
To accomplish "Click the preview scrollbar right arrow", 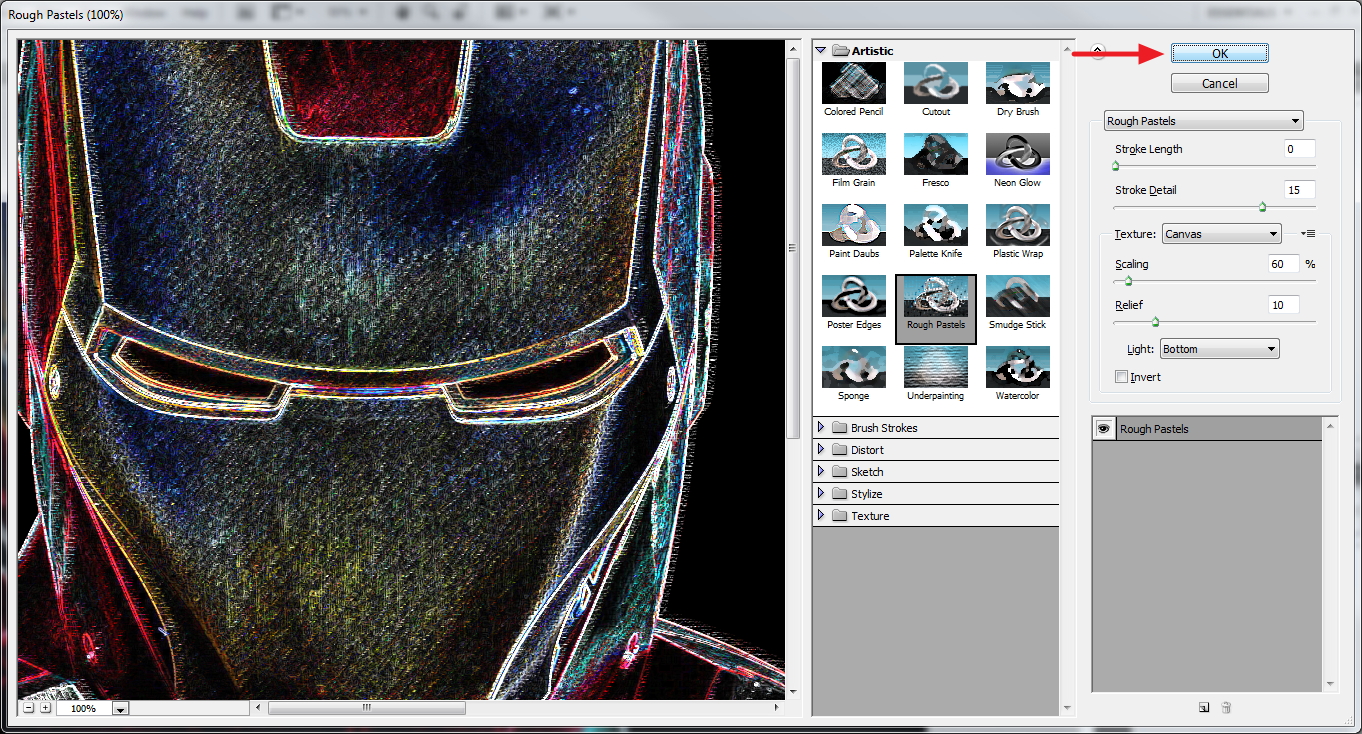I will (777, 708).
